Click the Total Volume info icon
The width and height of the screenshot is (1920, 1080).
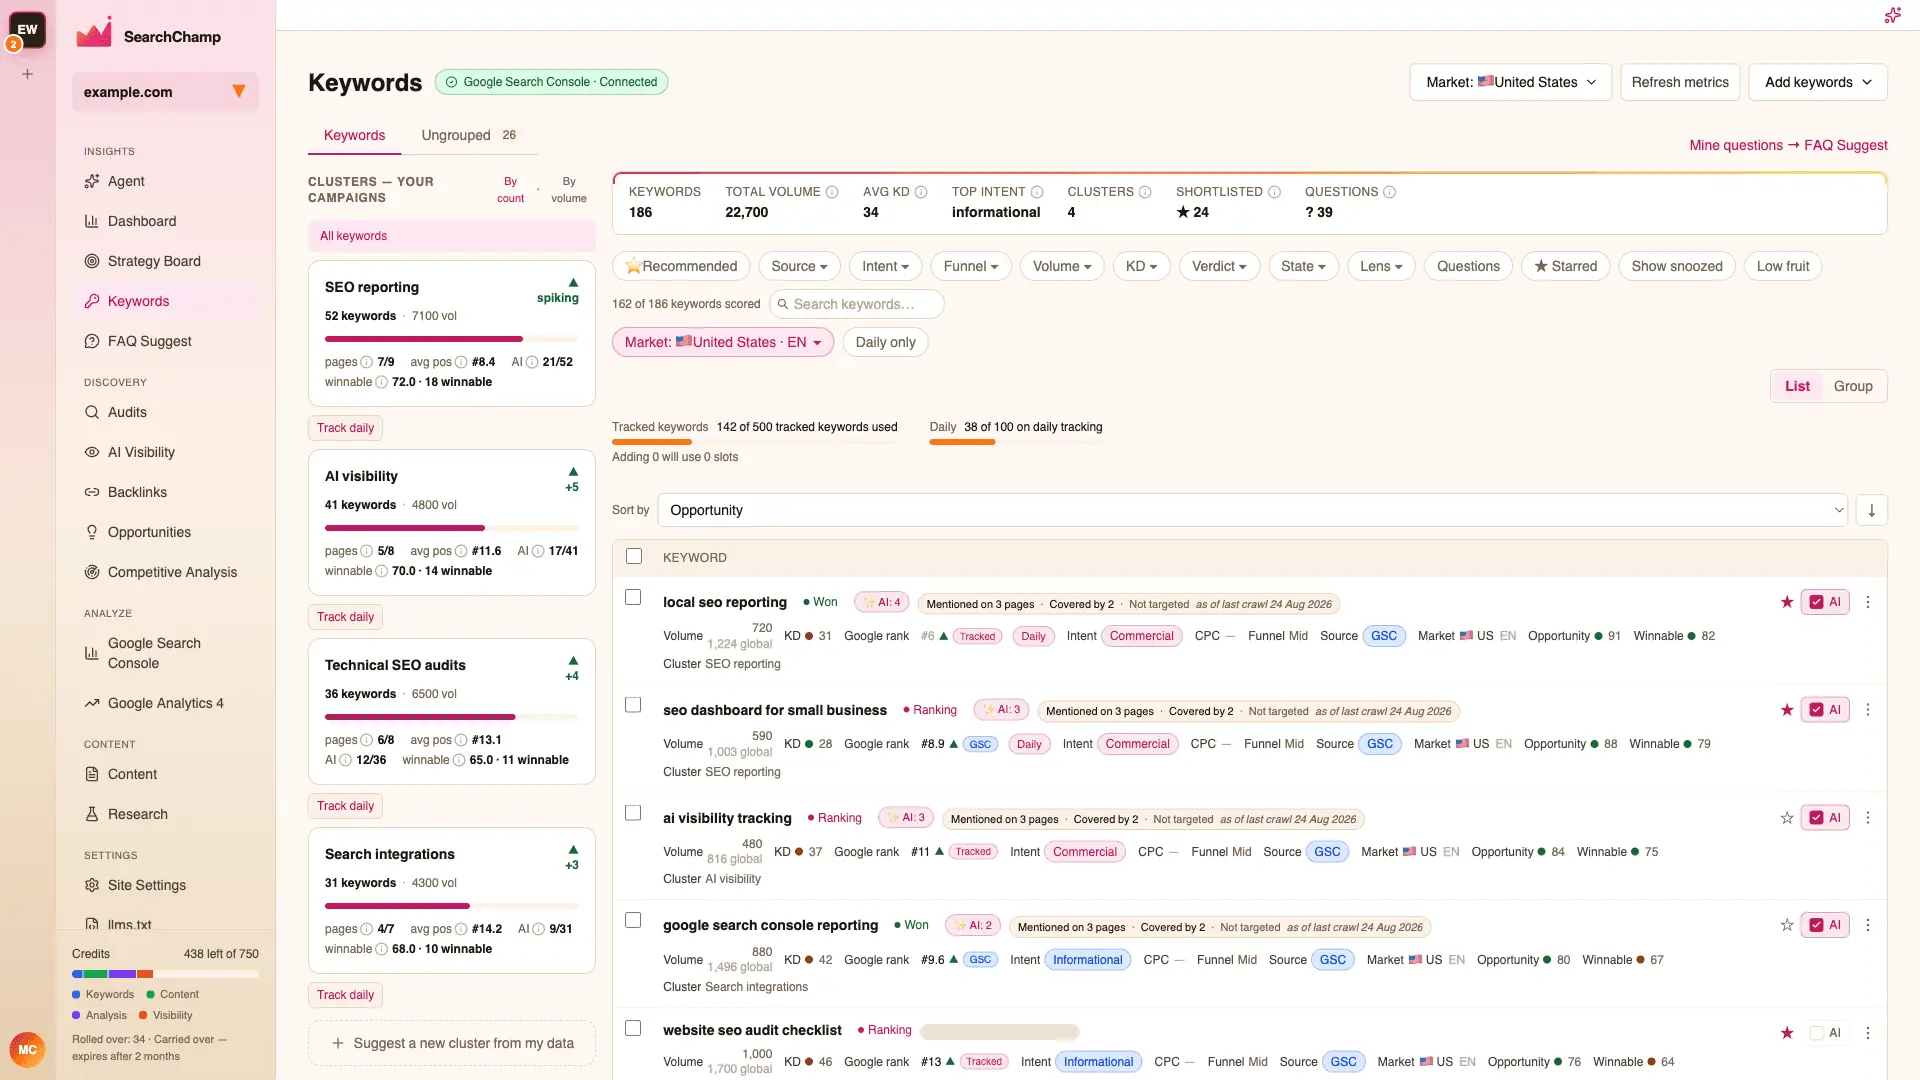tap(832, 192)
